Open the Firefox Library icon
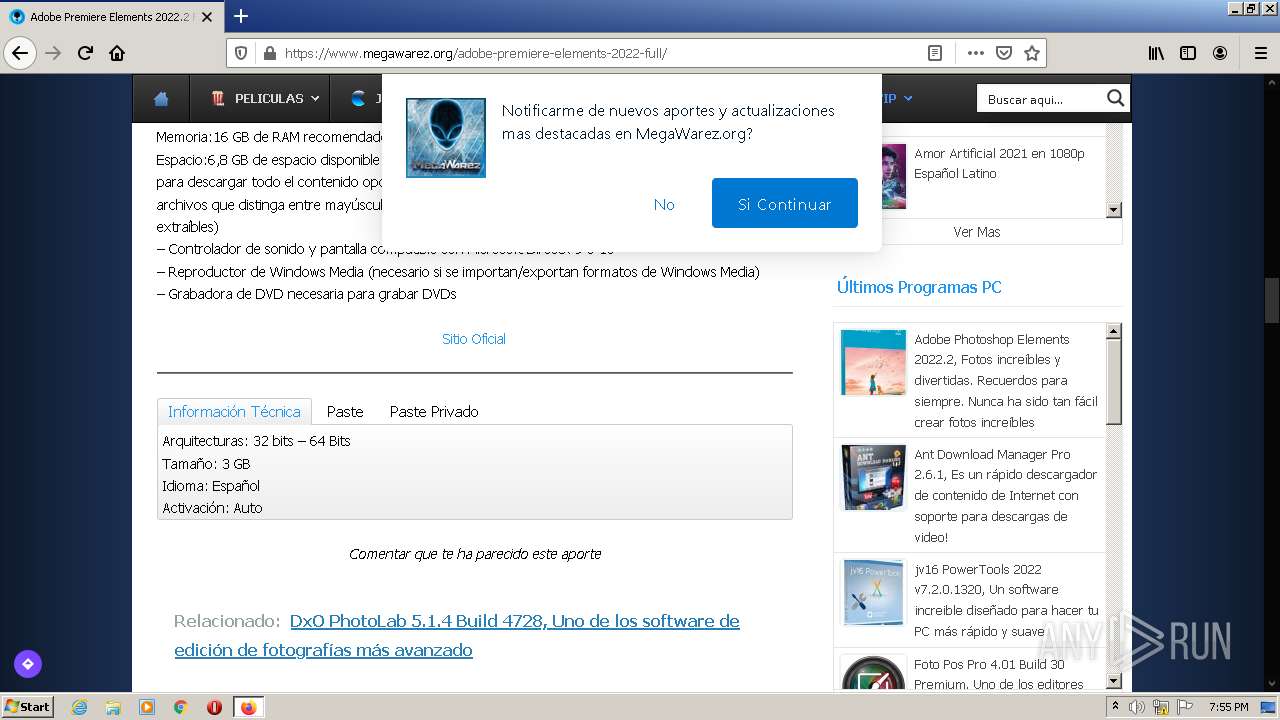Viewport: 1280px width, 720px height. (x=1156, y=53)
